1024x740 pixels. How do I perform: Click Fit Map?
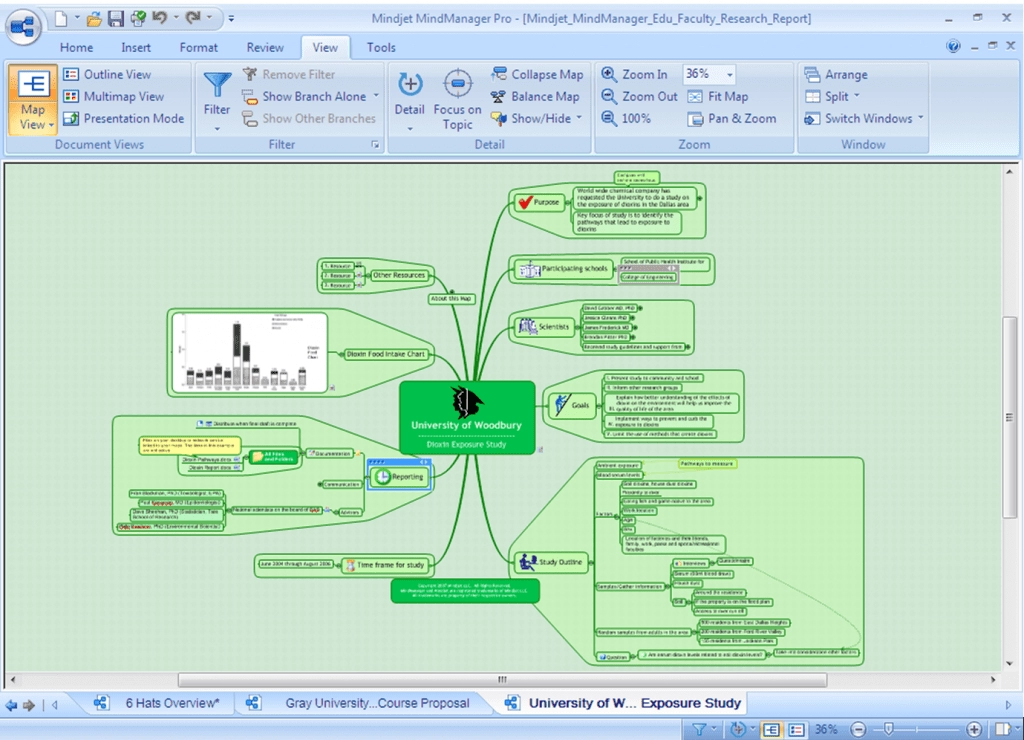[x=718, y=97]
